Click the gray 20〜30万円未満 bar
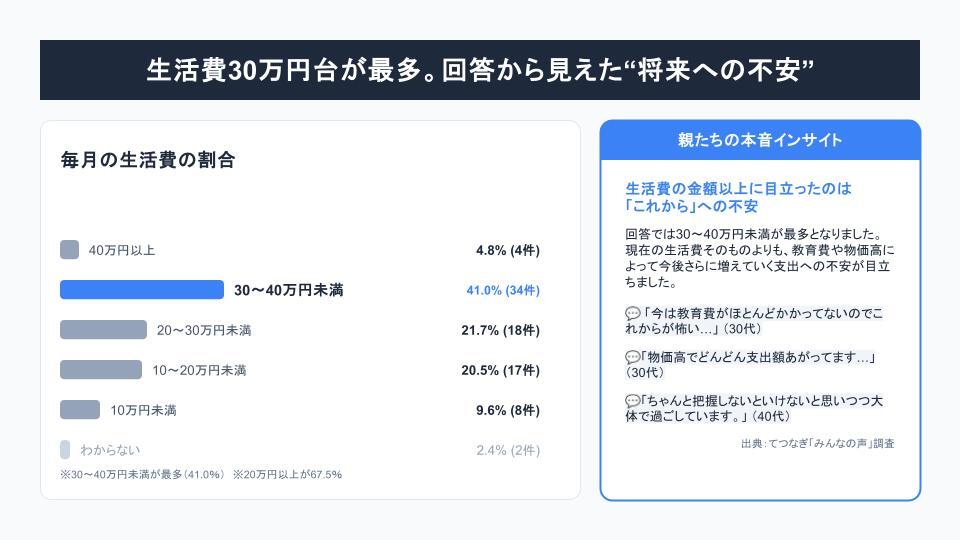 (x=103, y=330)
